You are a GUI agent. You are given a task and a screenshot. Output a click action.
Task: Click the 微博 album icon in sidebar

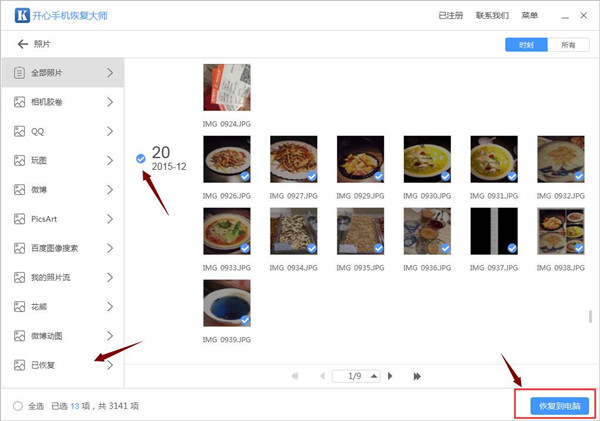[x=20, y=189]
